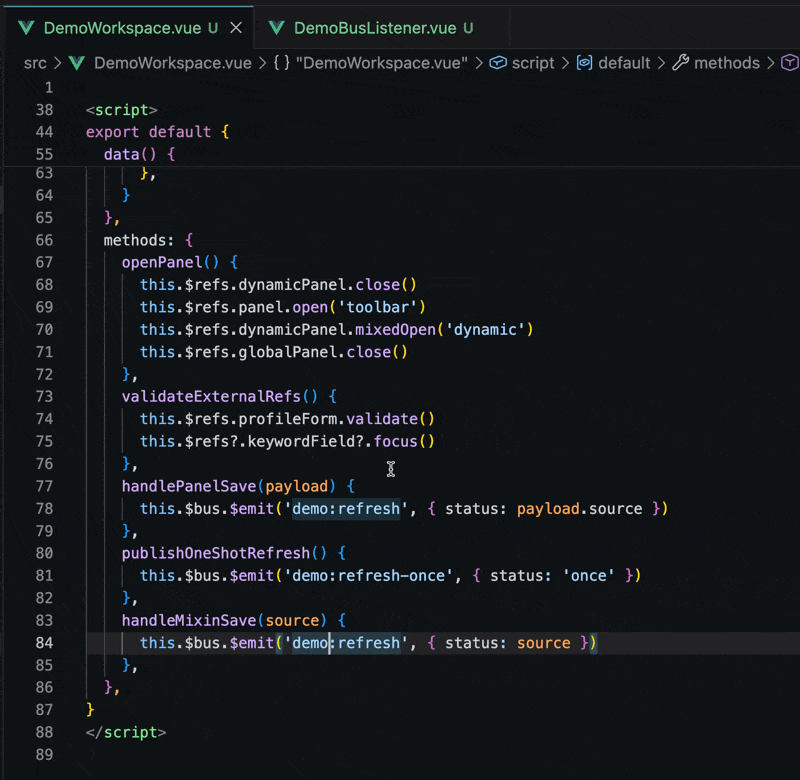Click line number 73 in the gutter
Image resolution: width=800 pixels, height=780 pixels.
pos(44,396)
